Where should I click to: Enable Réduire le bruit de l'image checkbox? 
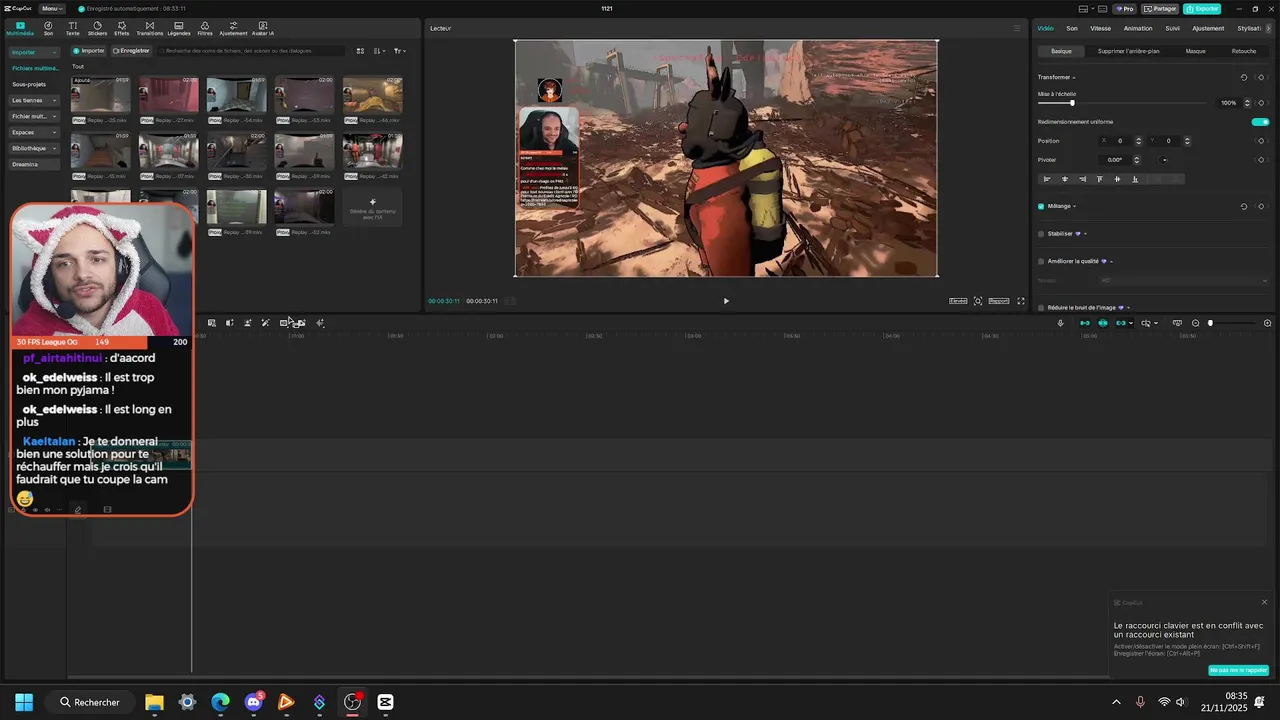[x=1041, y=308]
